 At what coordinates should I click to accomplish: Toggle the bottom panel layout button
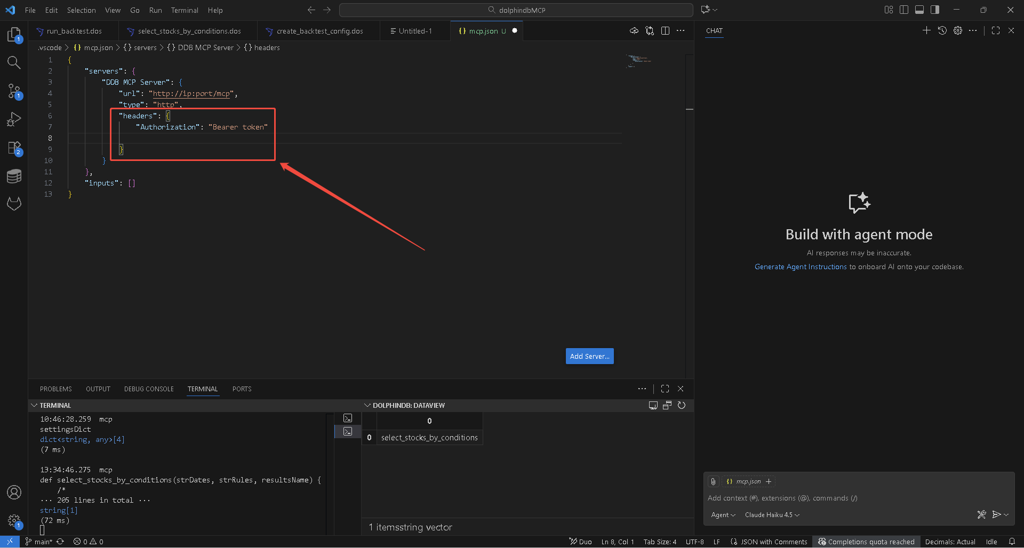(x=917, y=10)
